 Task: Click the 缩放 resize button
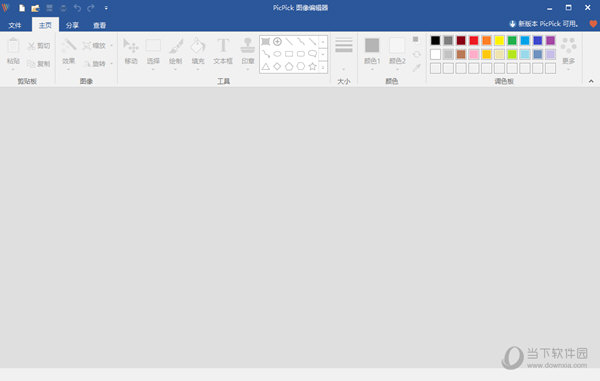[x=95, y=46]
